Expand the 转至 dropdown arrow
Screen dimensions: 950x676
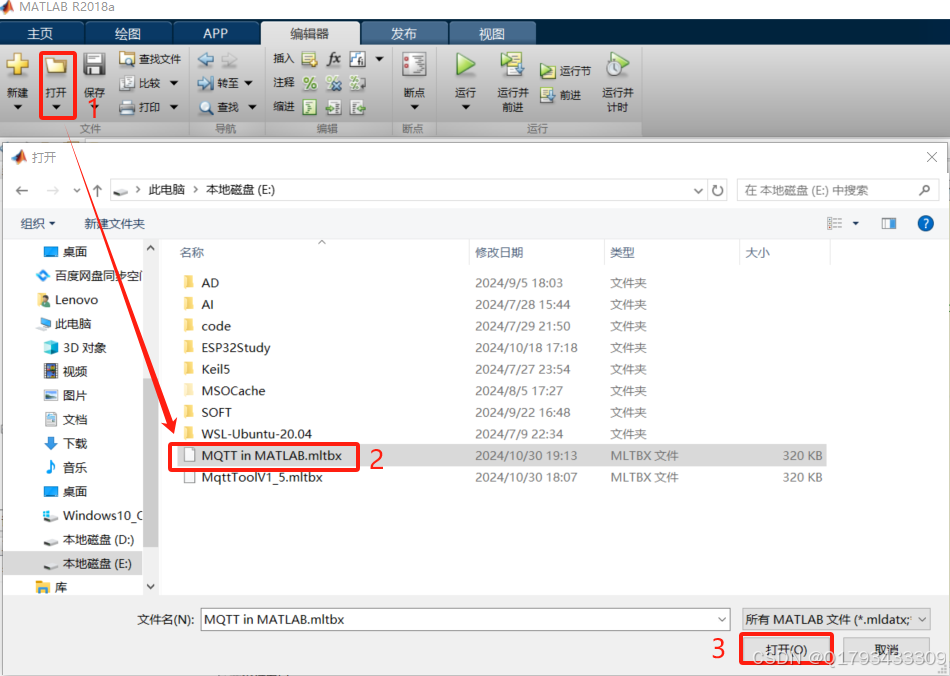248,83
